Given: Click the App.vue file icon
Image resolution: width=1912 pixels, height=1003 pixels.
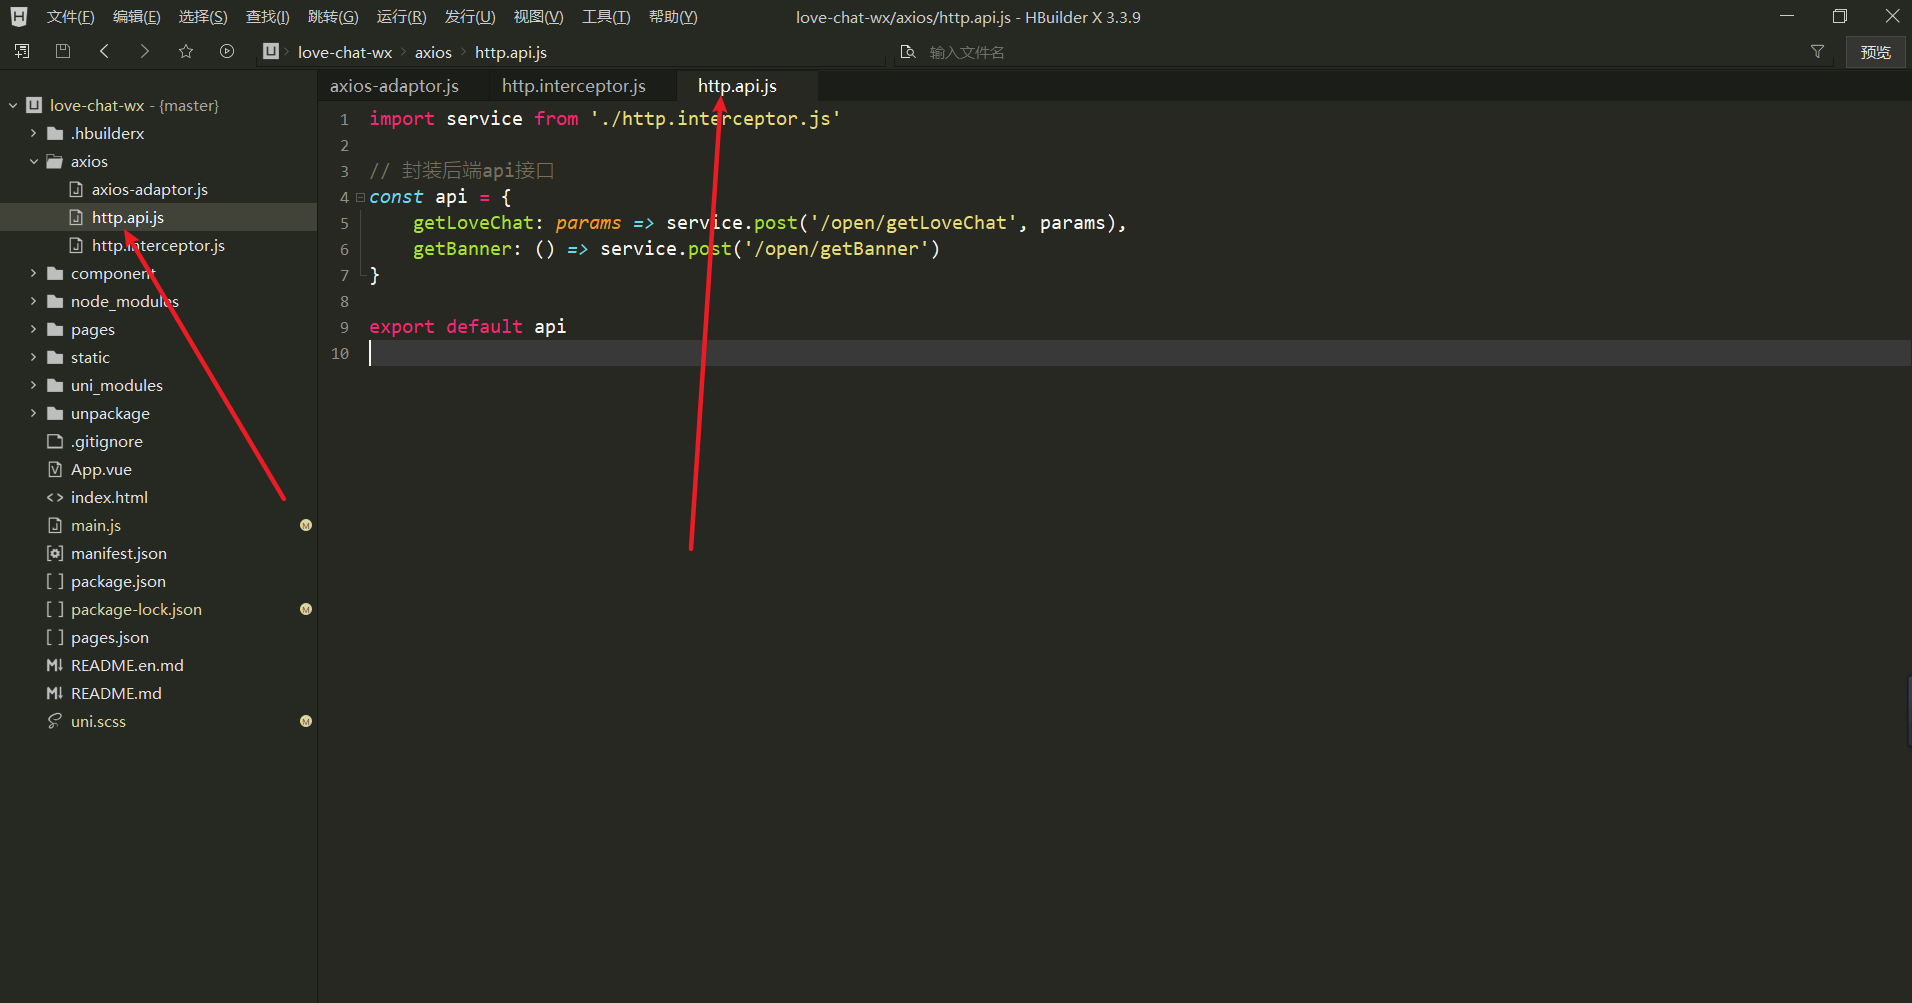Looking at the screenshot, I should point(55,469).
